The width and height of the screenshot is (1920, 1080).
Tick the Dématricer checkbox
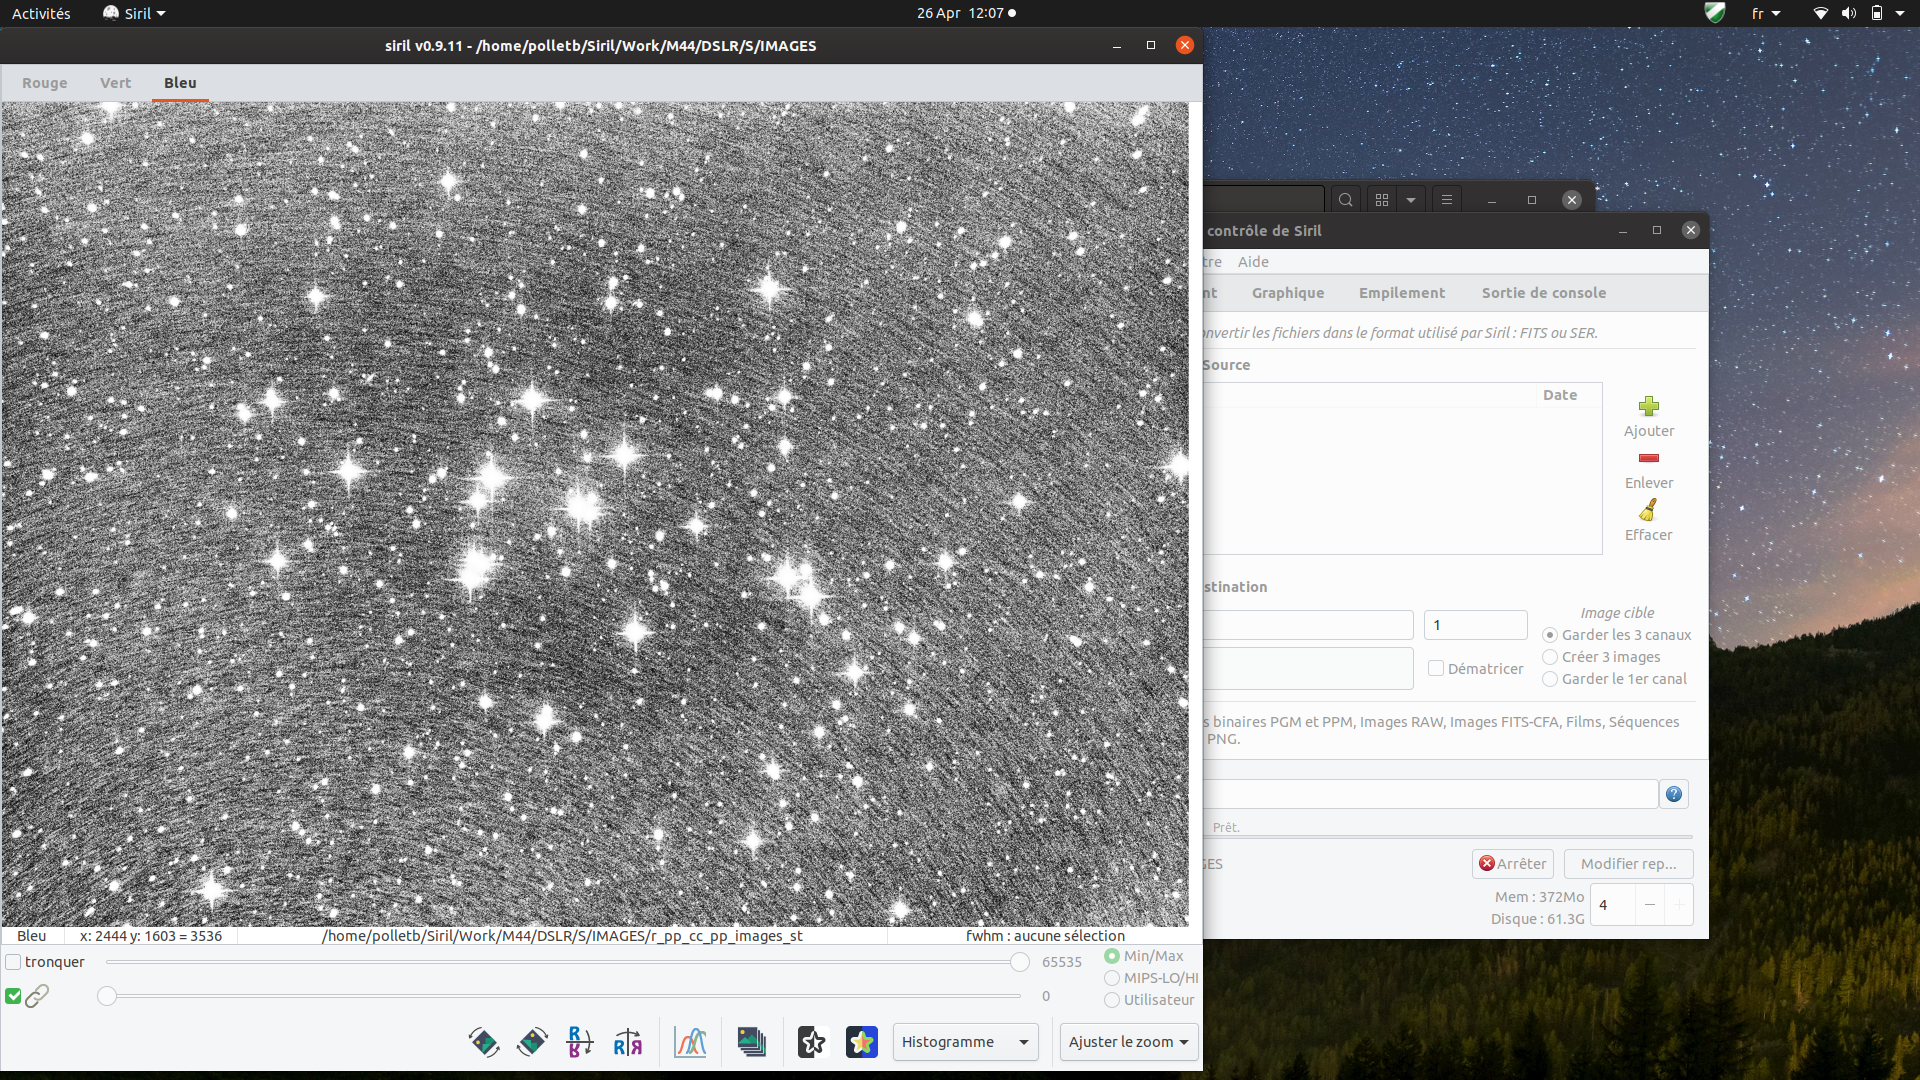[x=1436, y=668]
